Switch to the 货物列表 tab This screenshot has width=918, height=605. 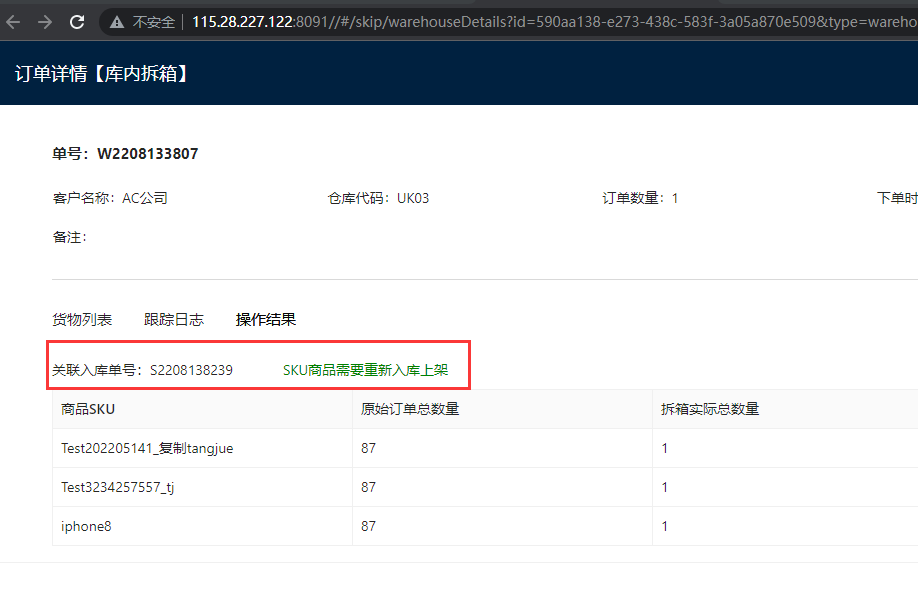[x=82, y=320]
